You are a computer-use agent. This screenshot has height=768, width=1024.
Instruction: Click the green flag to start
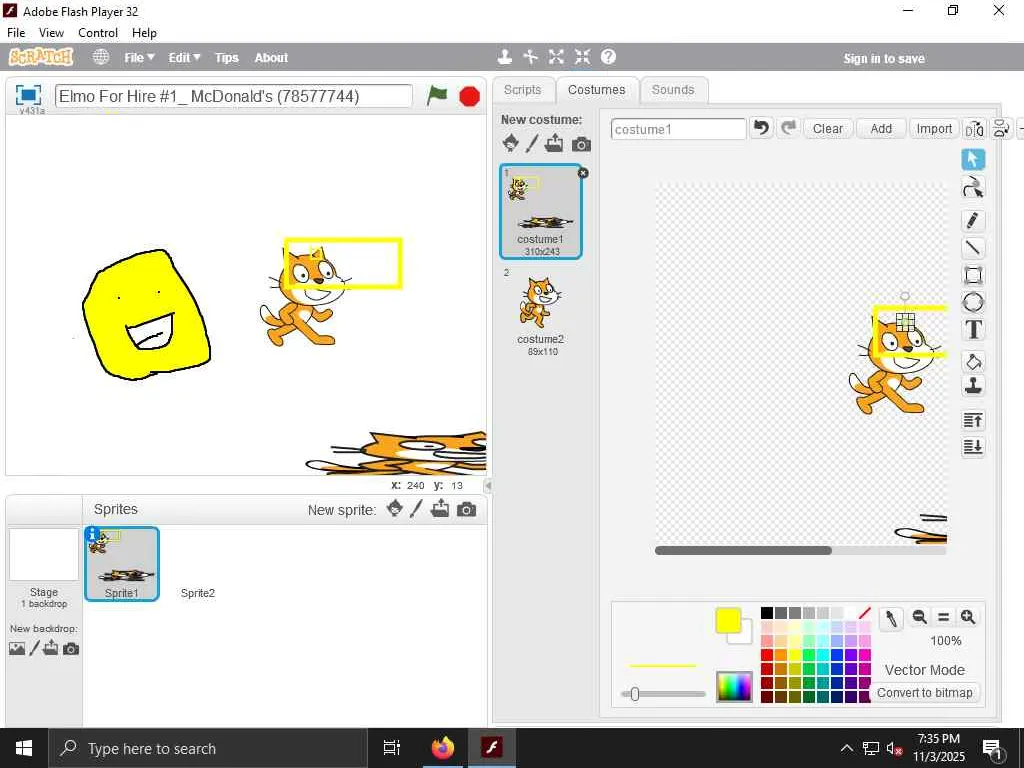[x=437, y=96]
